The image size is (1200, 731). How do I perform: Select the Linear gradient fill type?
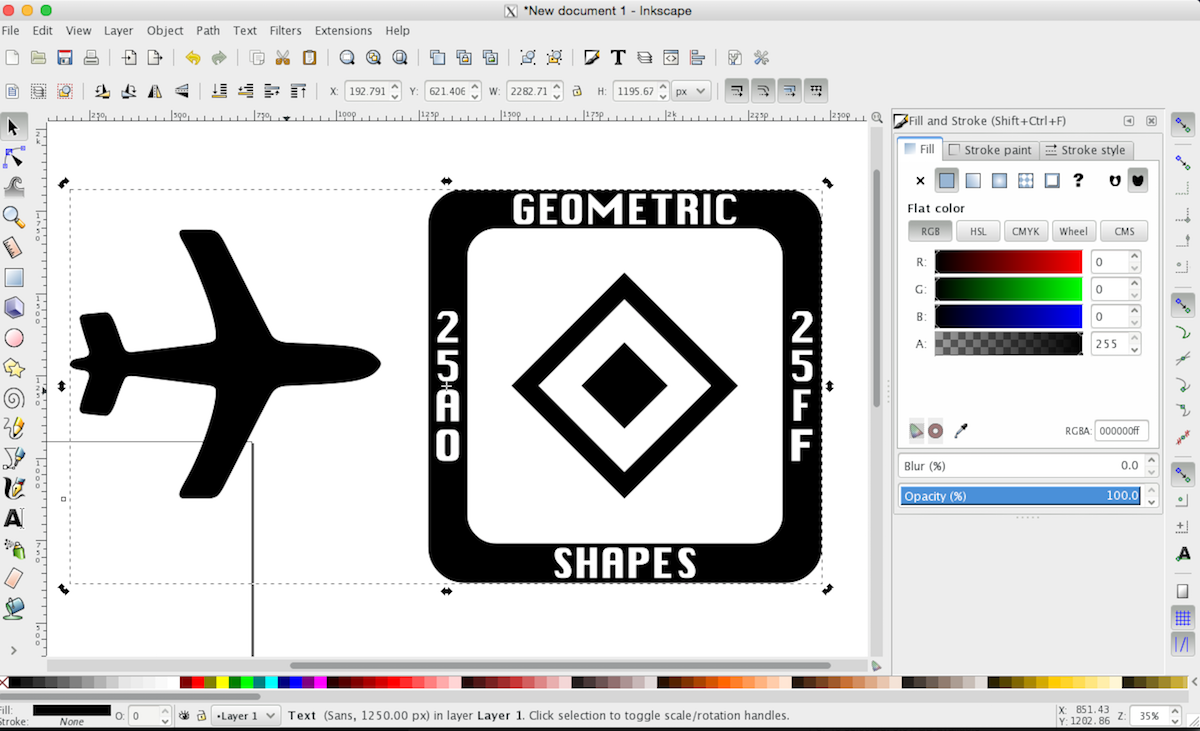click(973, 180)
